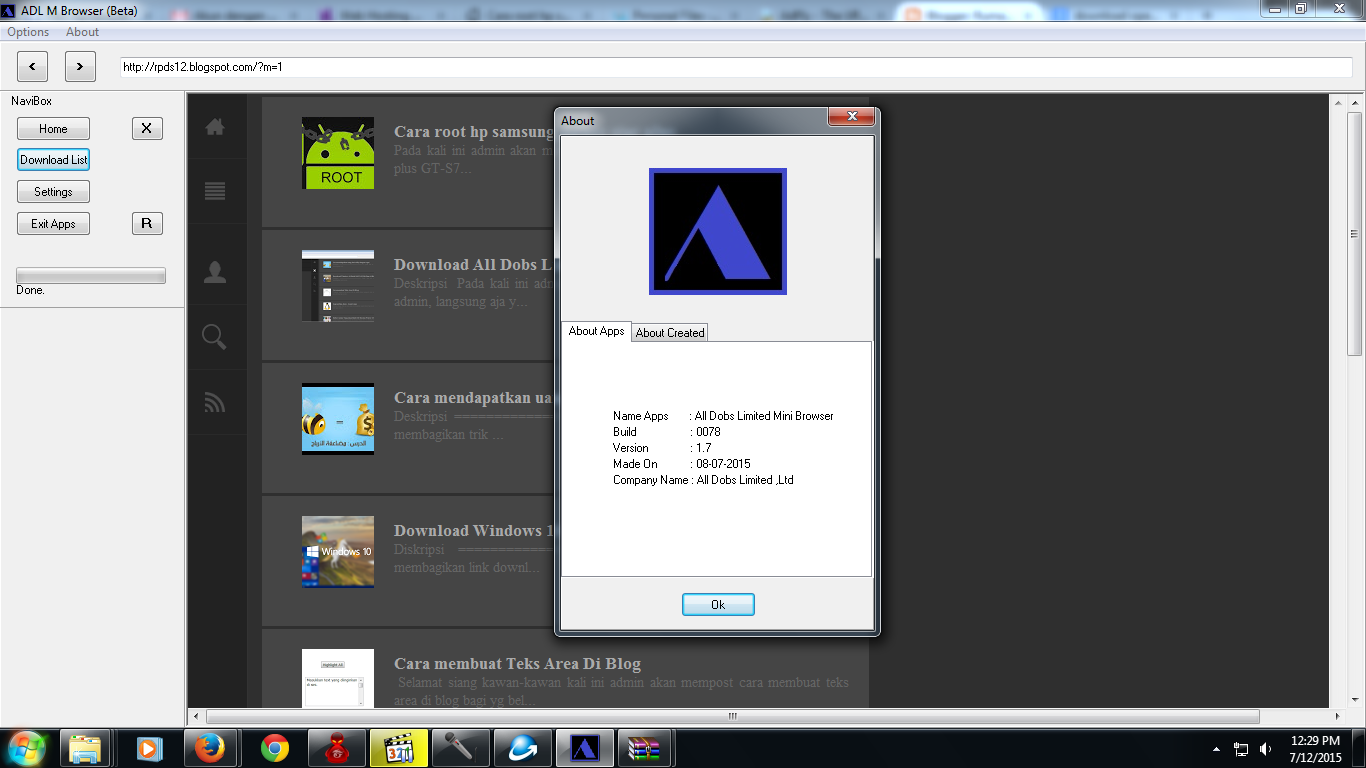Open the Options menu

[28, 32]
